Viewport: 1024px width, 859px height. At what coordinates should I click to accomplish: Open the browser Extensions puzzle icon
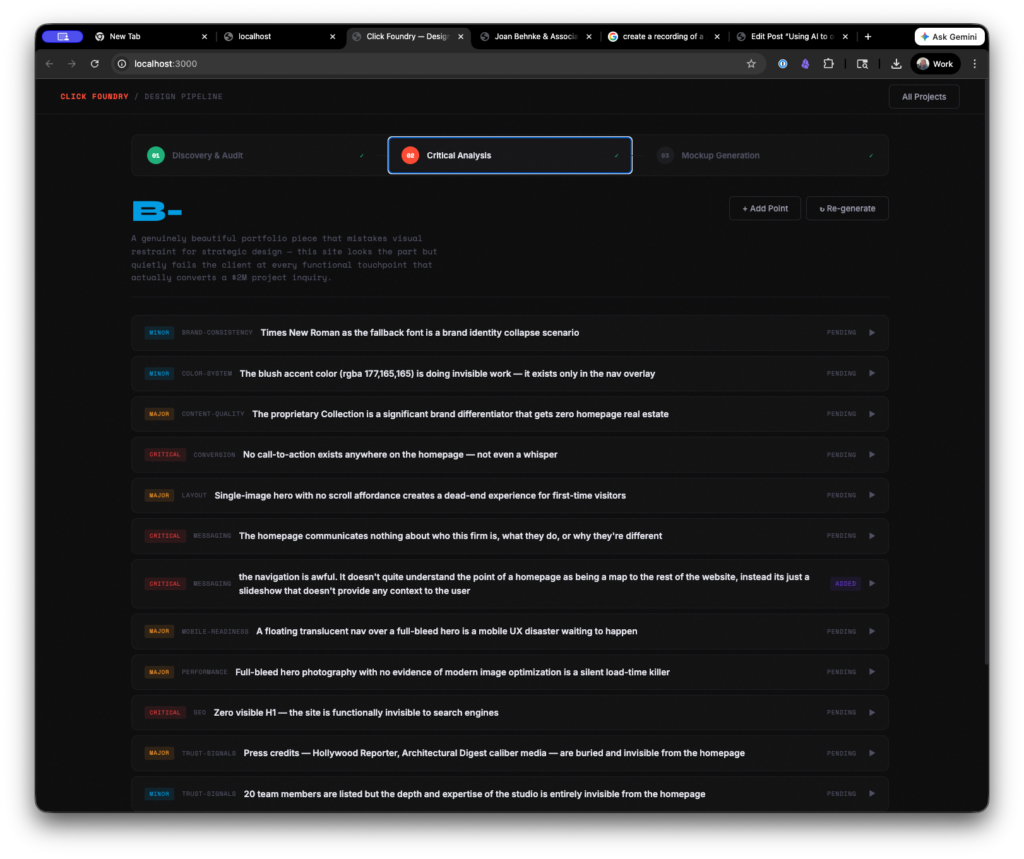(x=828, y=64)
